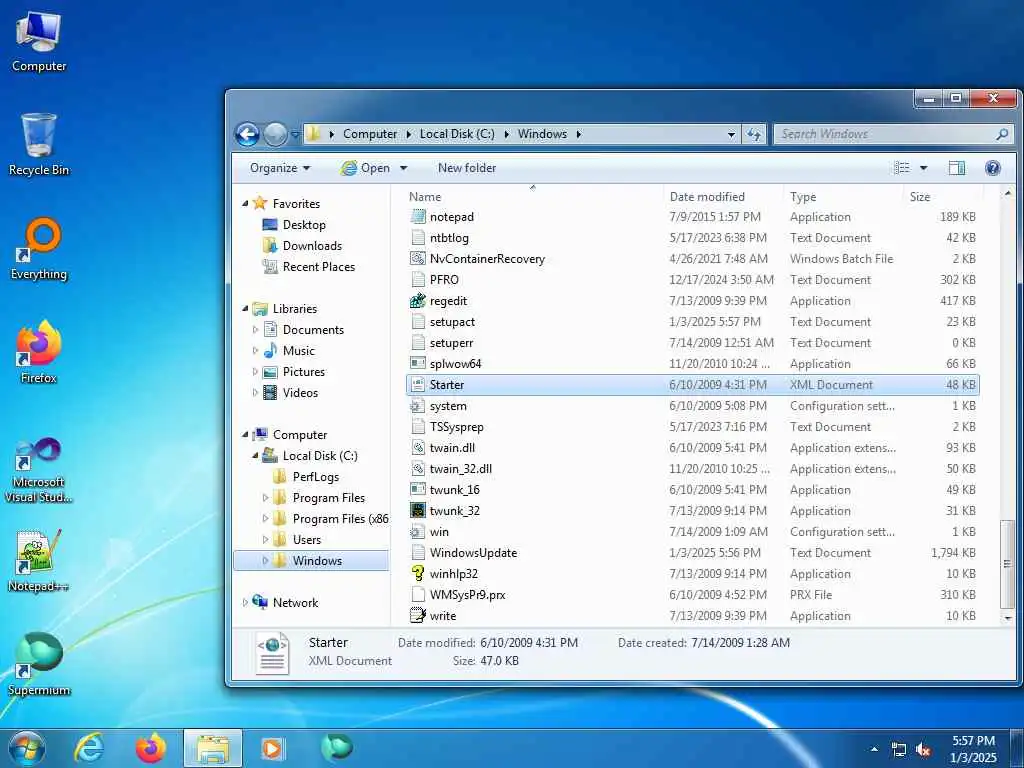Open the dropdown arrow next to Open
1024x768 pixels.
(404, 168)
